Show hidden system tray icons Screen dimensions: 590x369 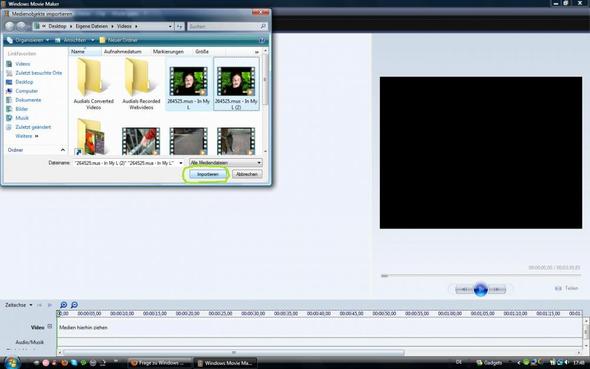[x=519, y=363]
